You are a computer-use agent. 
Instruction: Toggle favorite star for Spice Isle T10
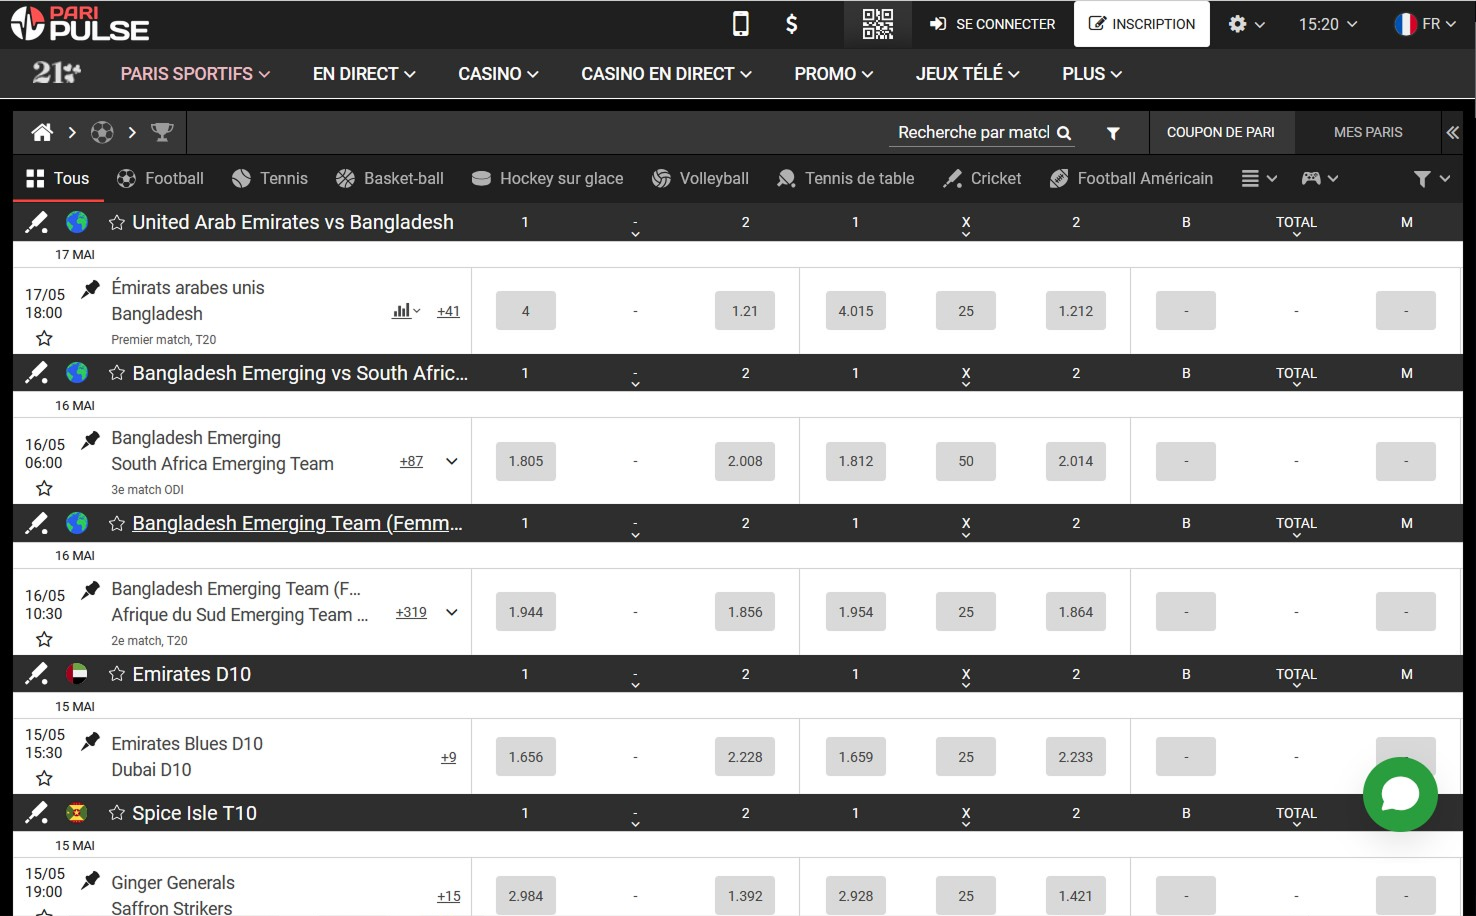[117, 813]
